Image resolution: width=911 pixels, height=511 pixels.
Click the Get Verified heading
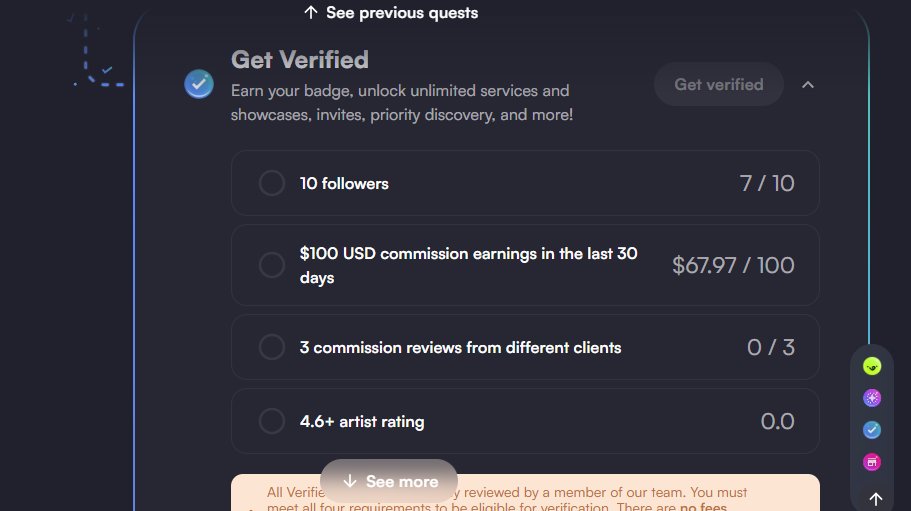(300, 60)
